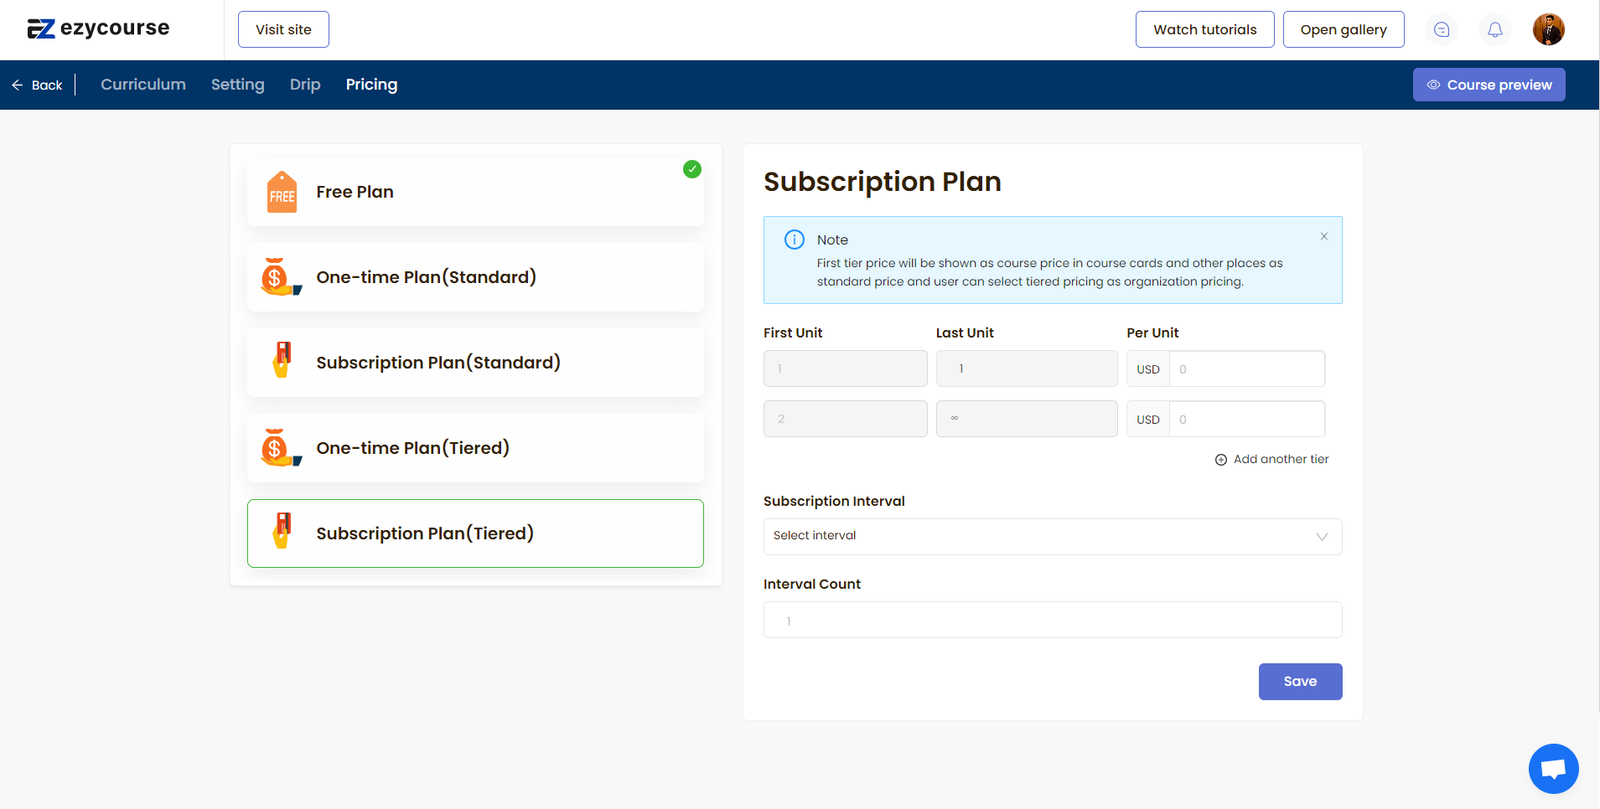Open the notifications bell
This screenshot has height=809, width=1600.
click(x=1495, y=30)
